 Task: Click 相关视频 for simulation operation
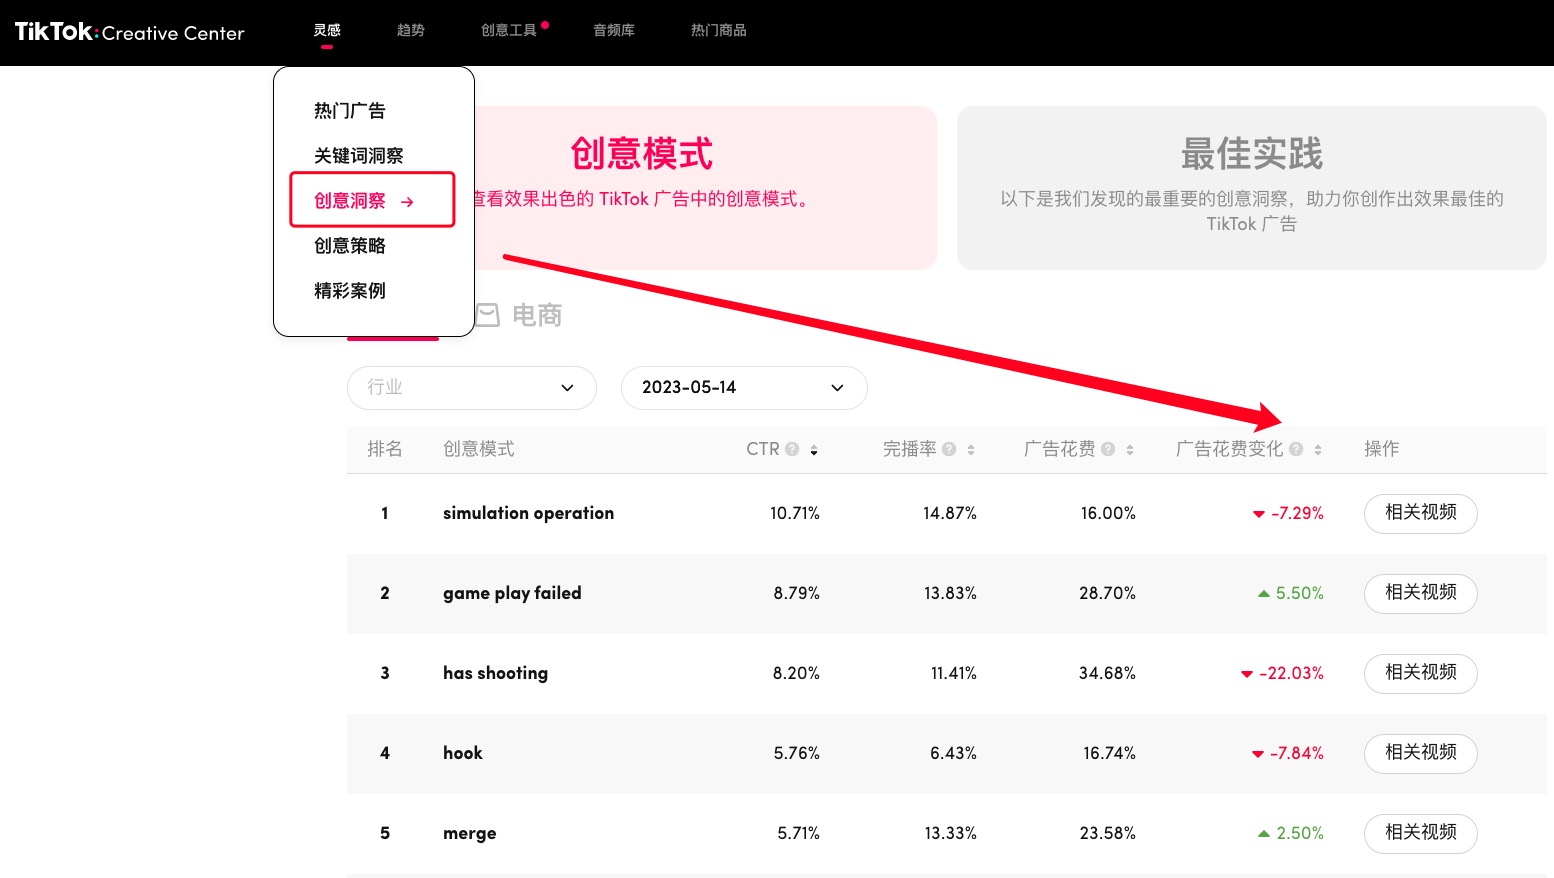(x=1420, y=513)
